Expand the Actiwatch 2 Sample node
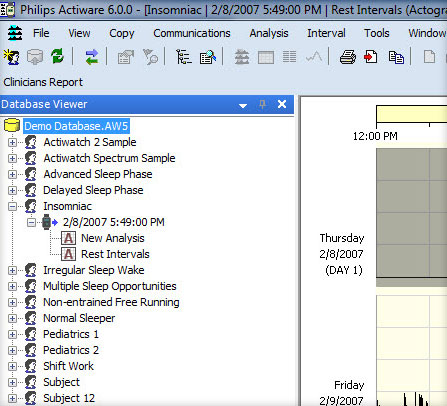 (x=12, y=142)
